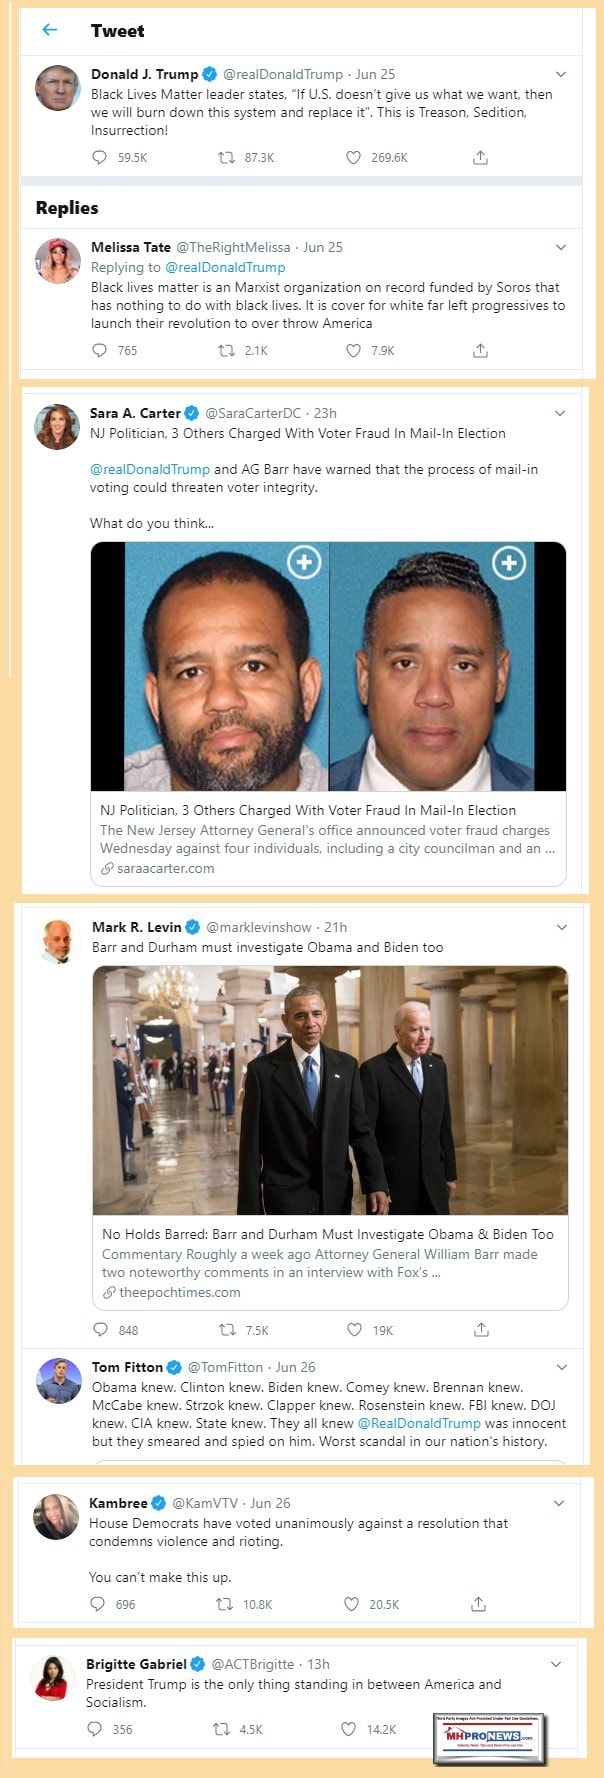Like Melissa Tate's reply

pyautogui.click(x=353, y=351)
